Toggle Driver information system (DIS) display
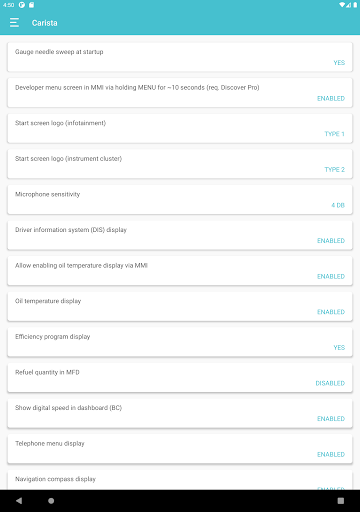Viewport: 360px width, 512px height. coord(180,235)
